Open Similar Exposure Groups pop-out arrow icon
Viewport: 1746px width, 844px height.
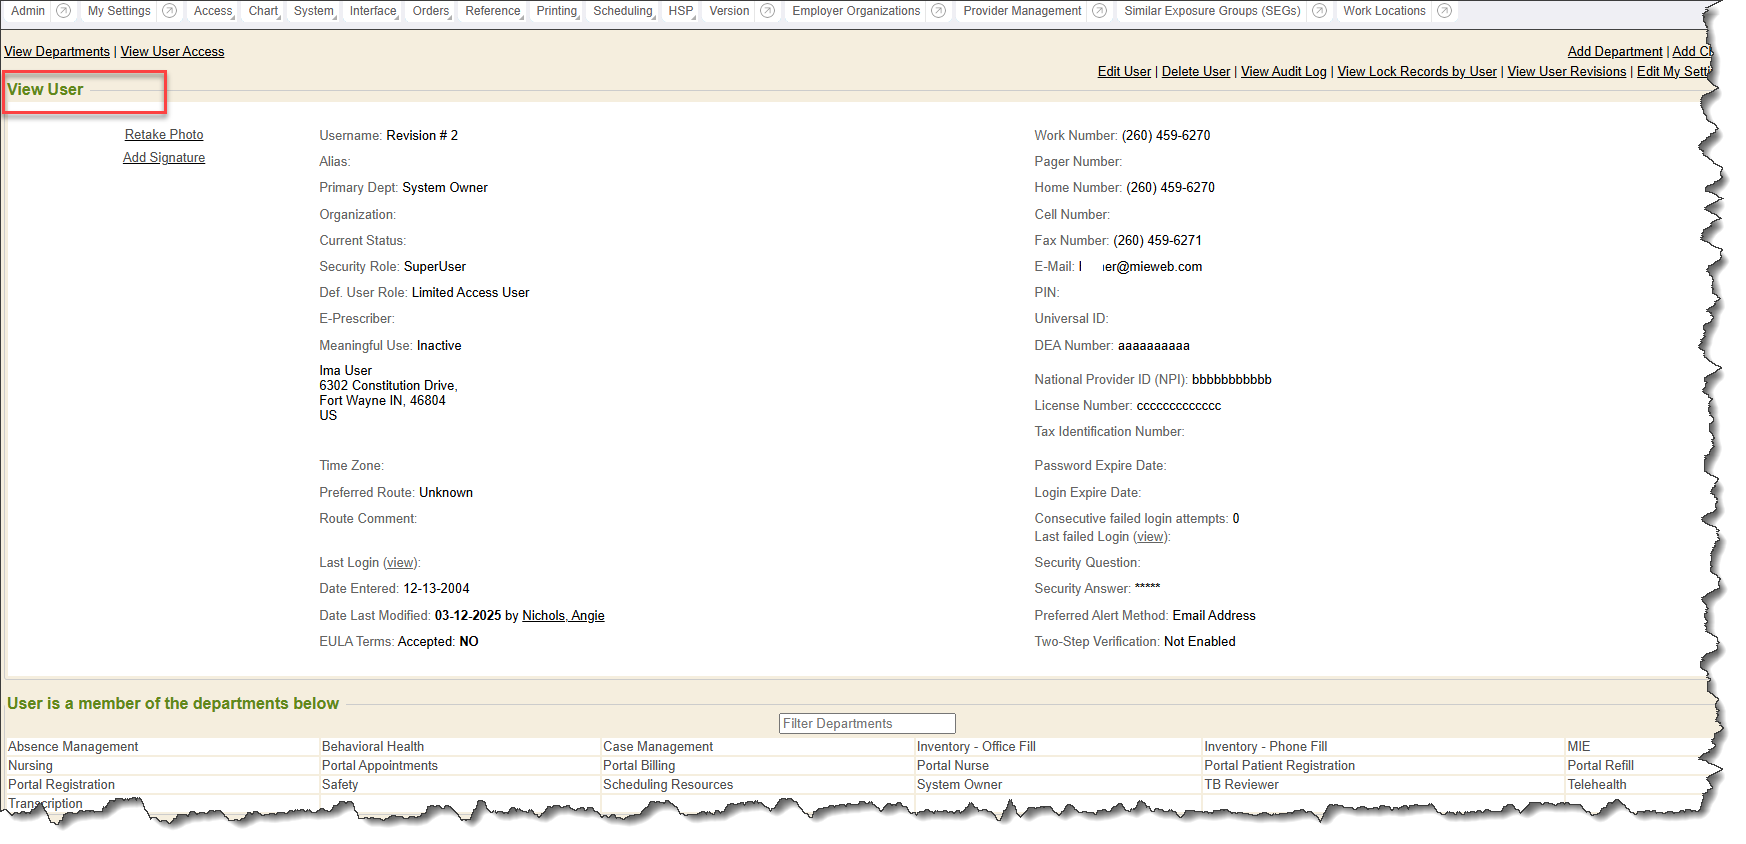[1319, 11]
